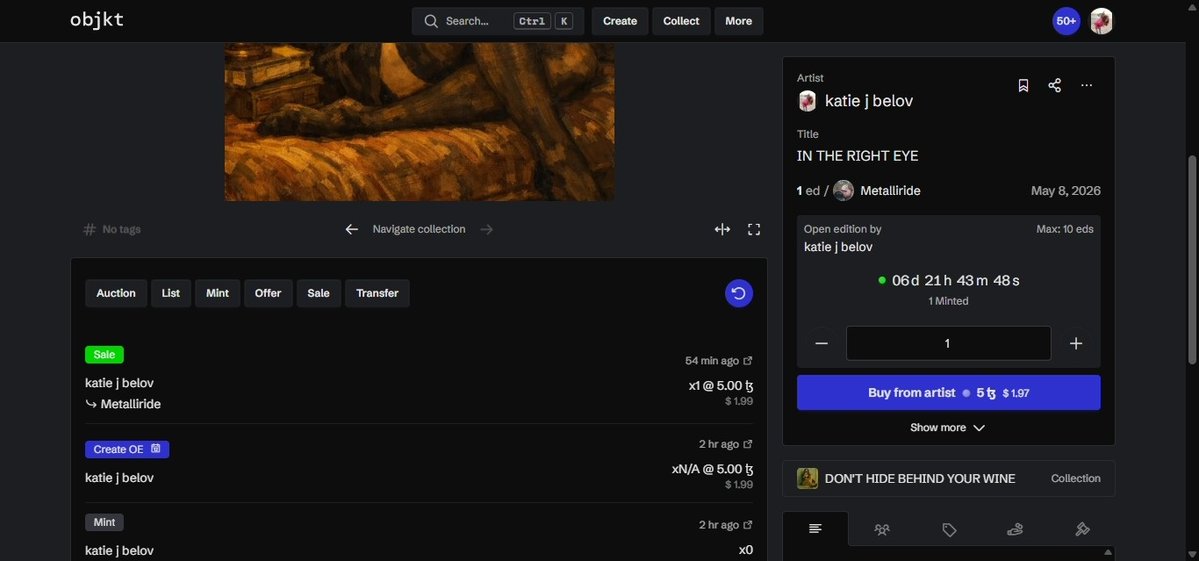Increase edition quantity with plus
Screen dimensions: 1199x561
pos(1076,343)
